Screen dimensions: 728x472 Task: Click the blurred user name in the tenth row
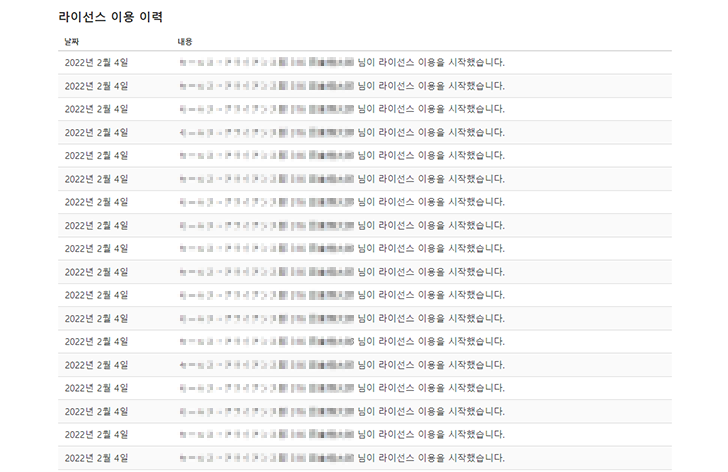tap(266, 272)
